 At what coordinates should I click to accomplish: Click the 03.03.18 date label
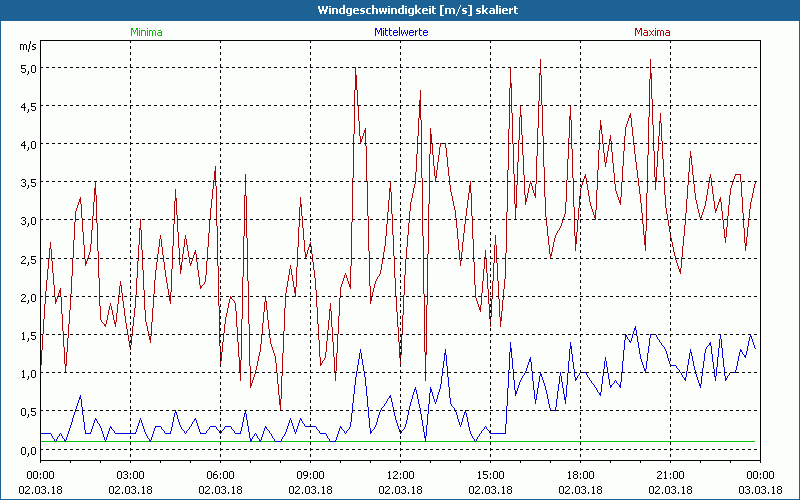click(760, 490)
